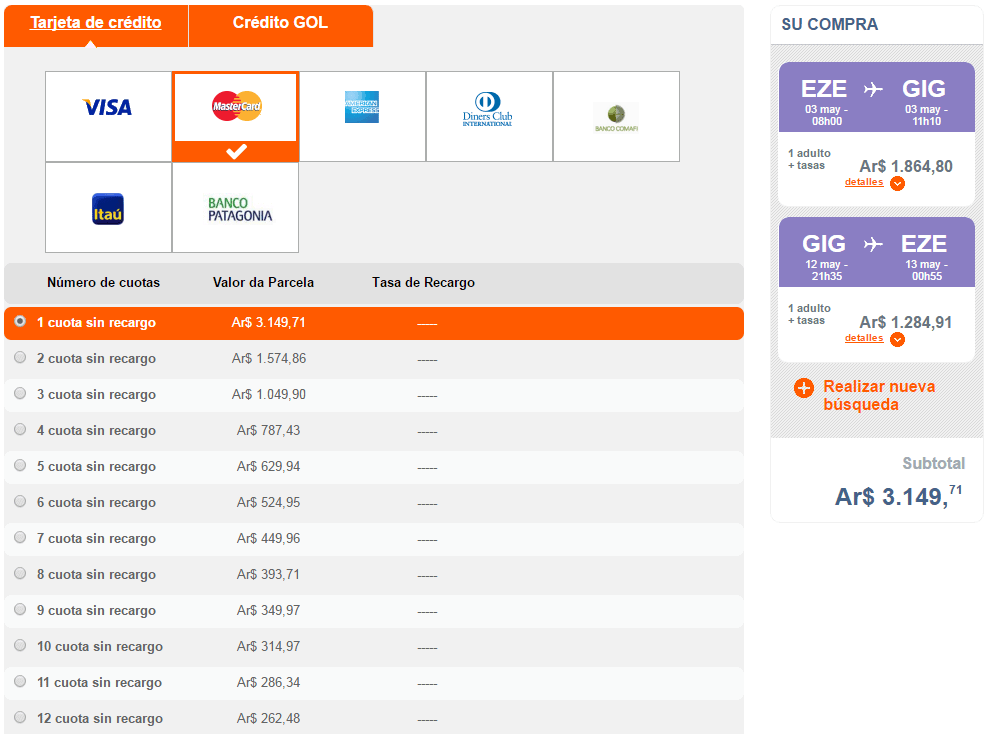This screenshot has height=734, width=986.
Task: Expand detalles chevron for GIG to EZE flight
Action: click(x=897, y=340)
